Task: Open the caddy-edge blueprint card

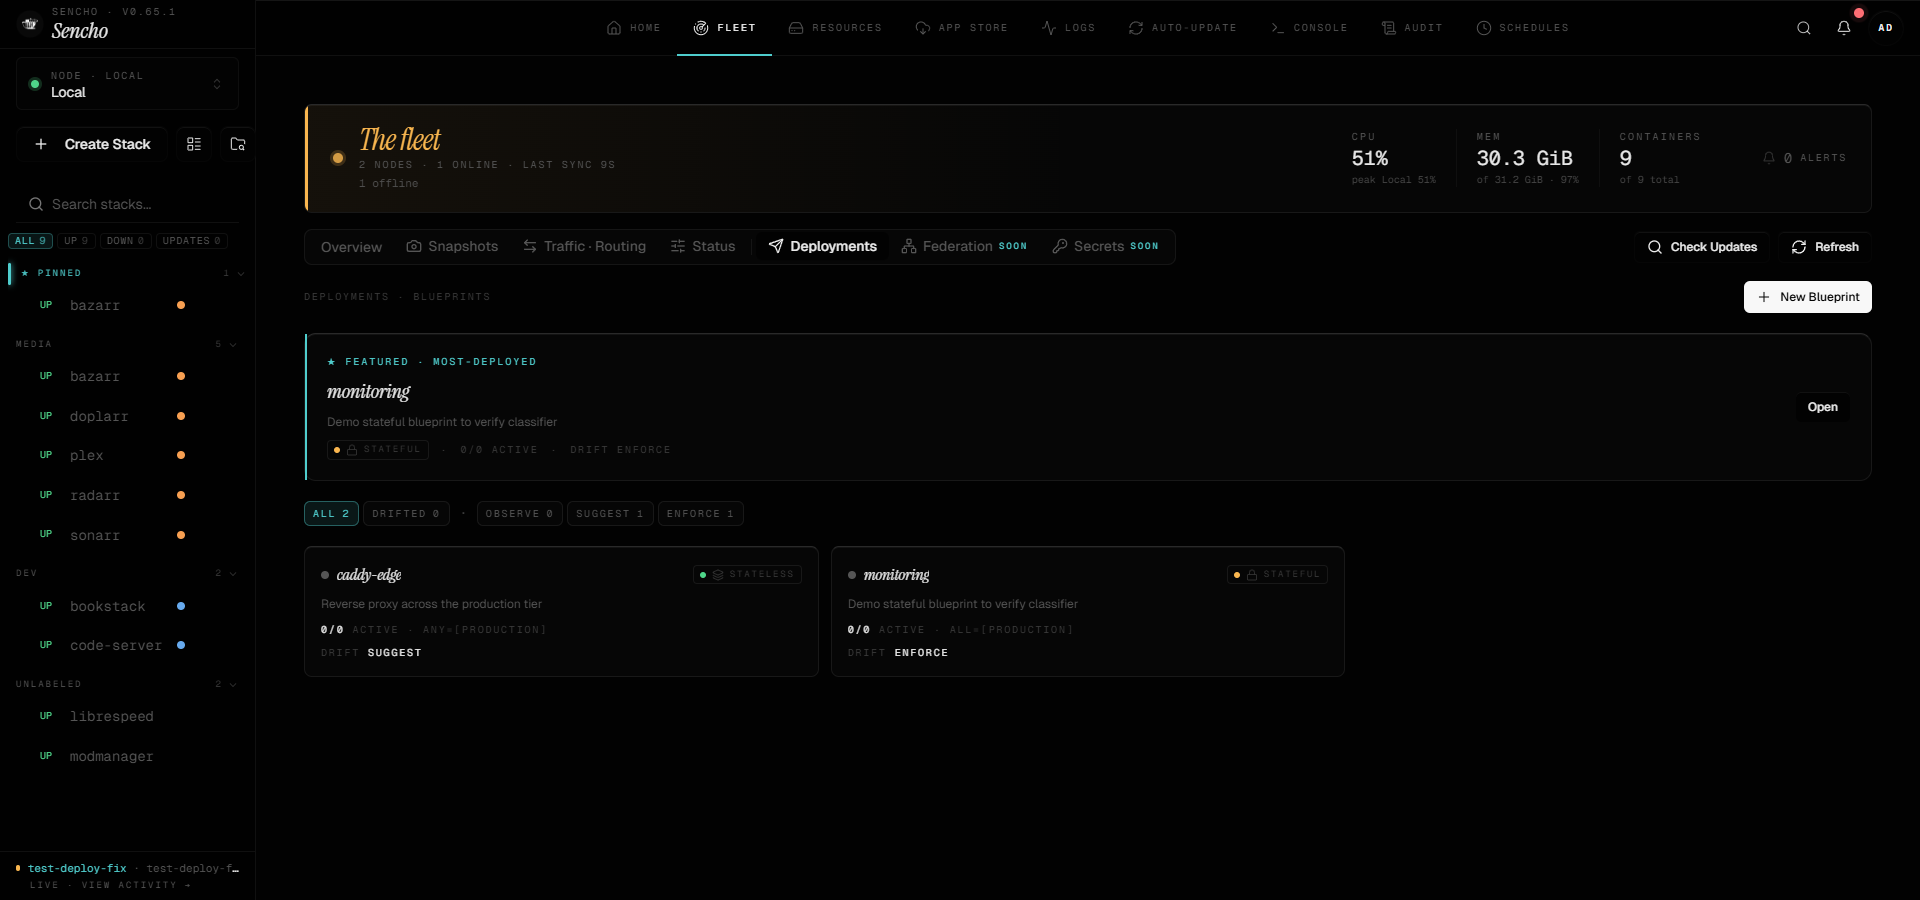Action: [561, 612]
